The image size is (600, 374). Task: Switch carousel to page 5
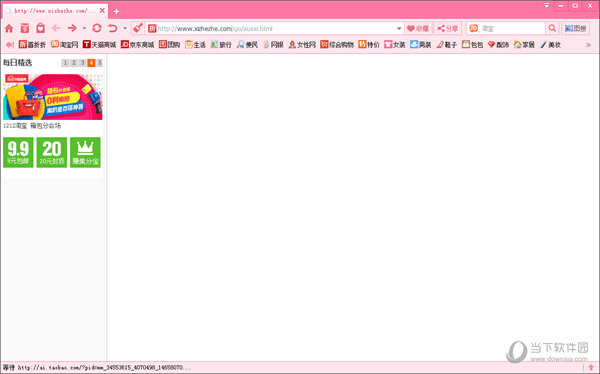[99, 63]
